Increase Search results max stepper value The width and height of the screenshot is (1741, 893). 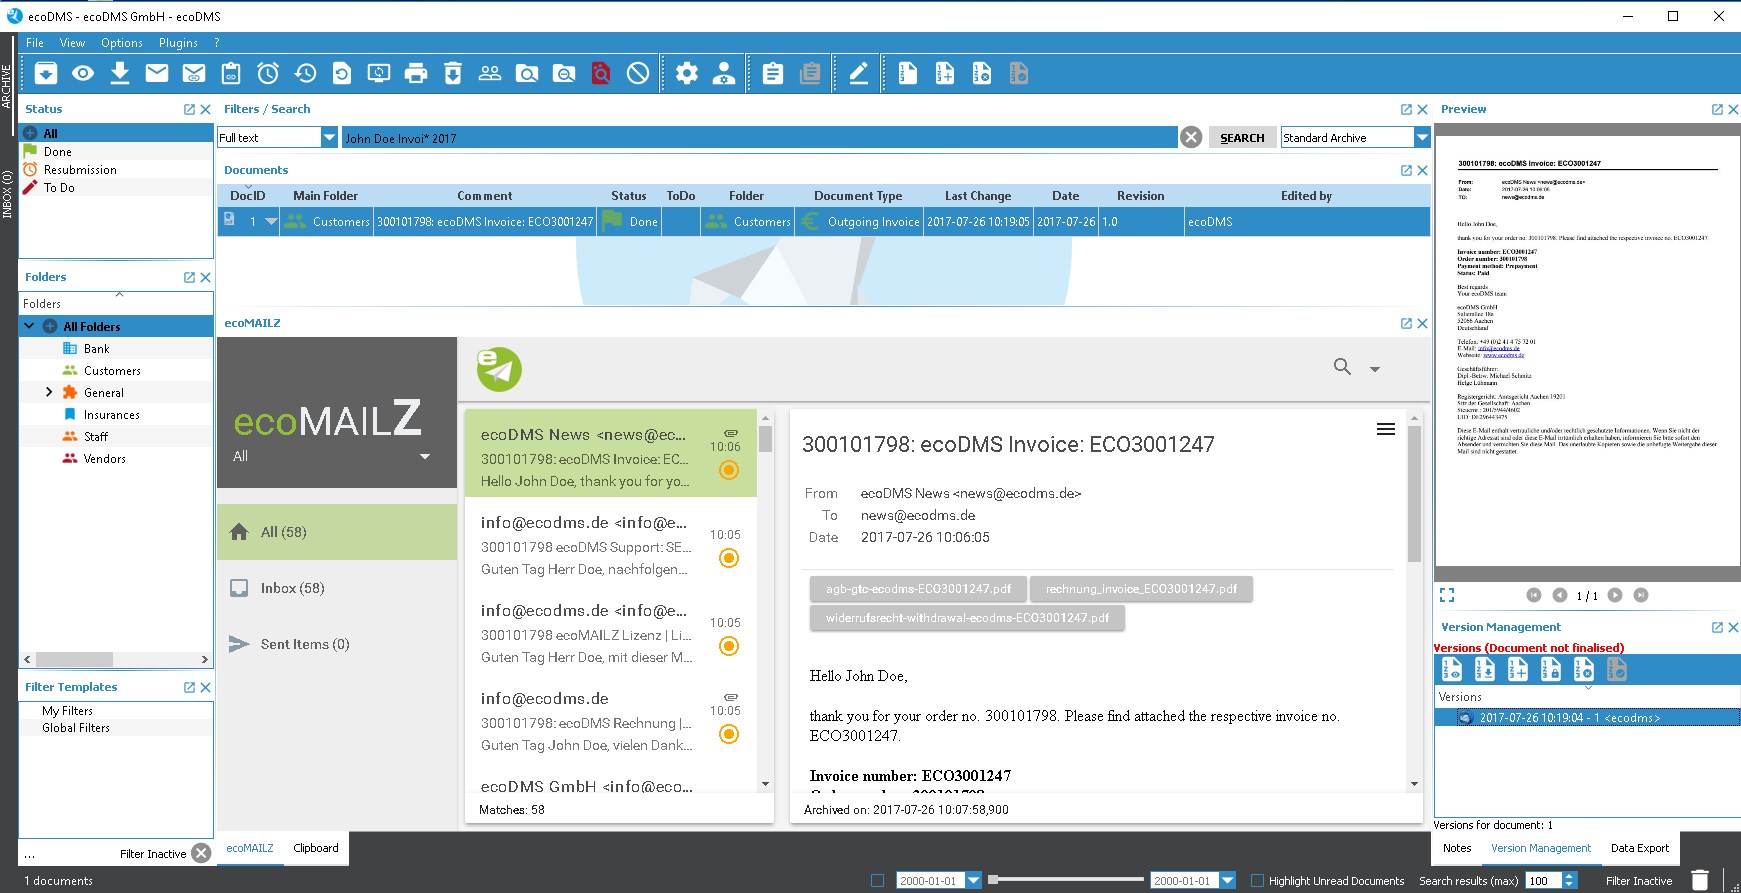(x=1570, y=876)
